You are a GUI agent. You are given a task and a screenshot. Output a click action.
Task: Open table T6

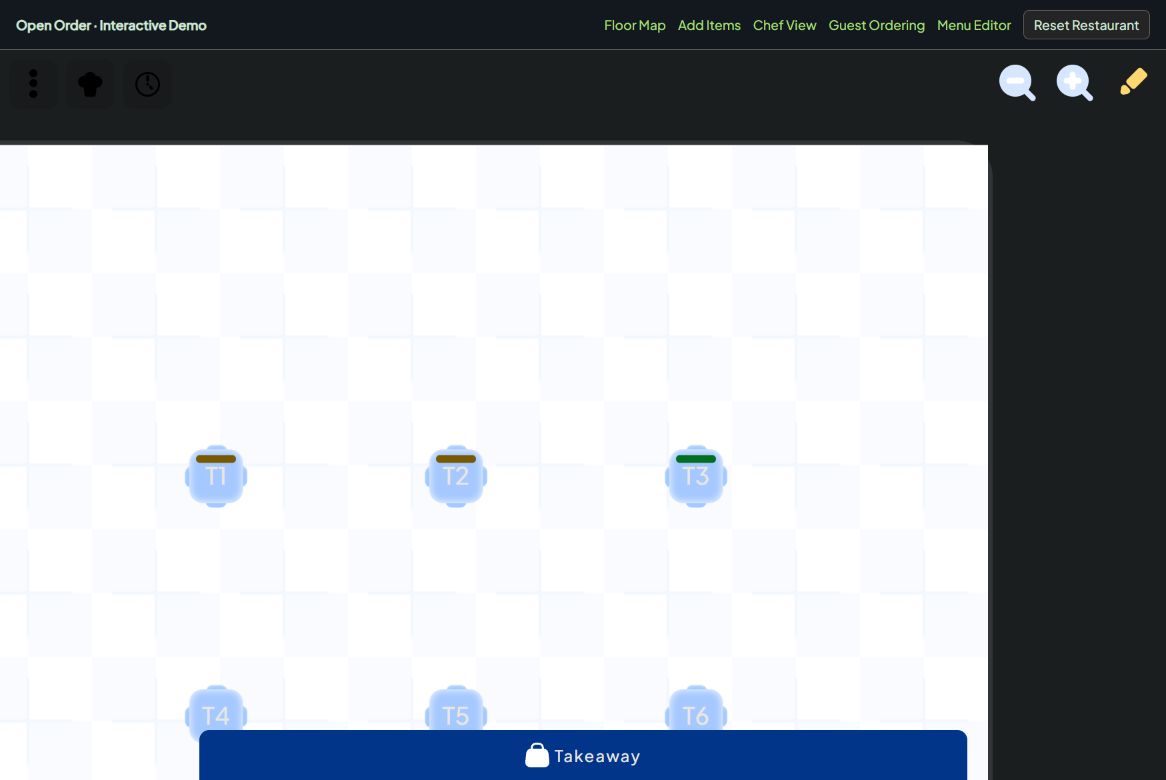(x=696, y=708)
